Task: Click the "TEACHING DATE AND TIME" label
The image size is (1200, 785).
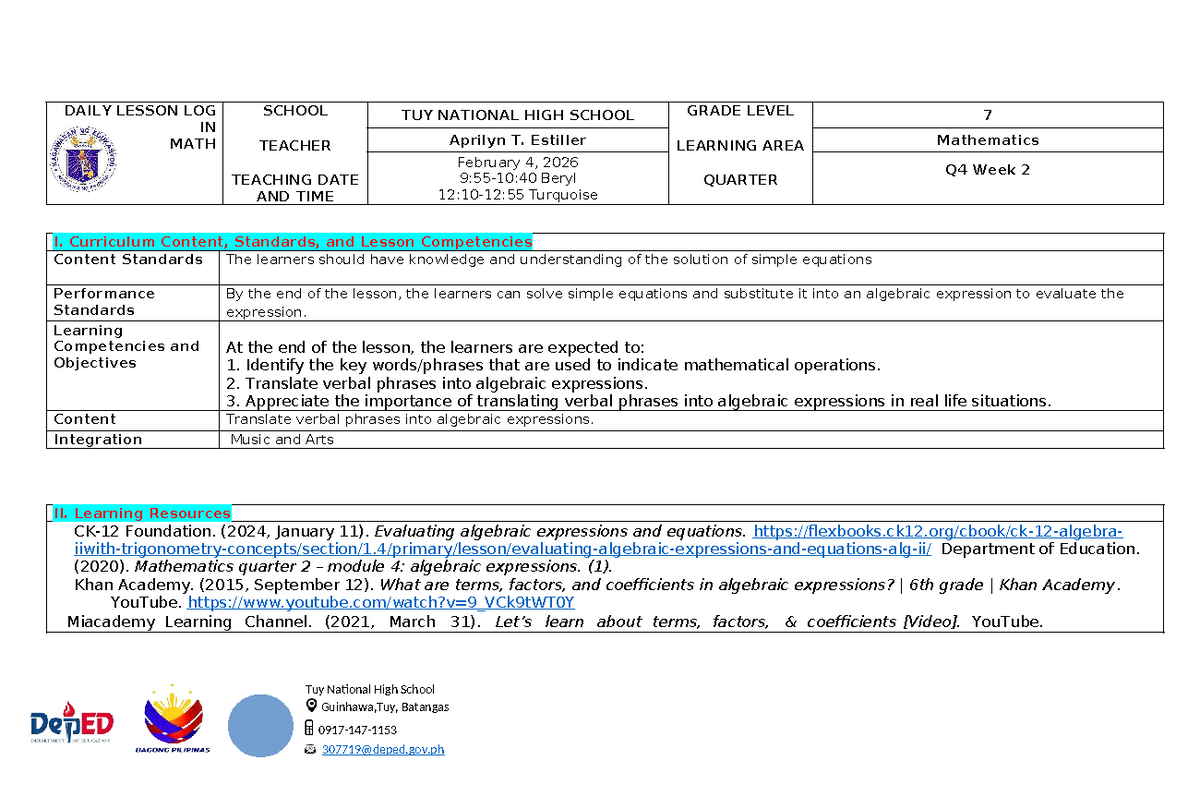Action: coord(295,188)
